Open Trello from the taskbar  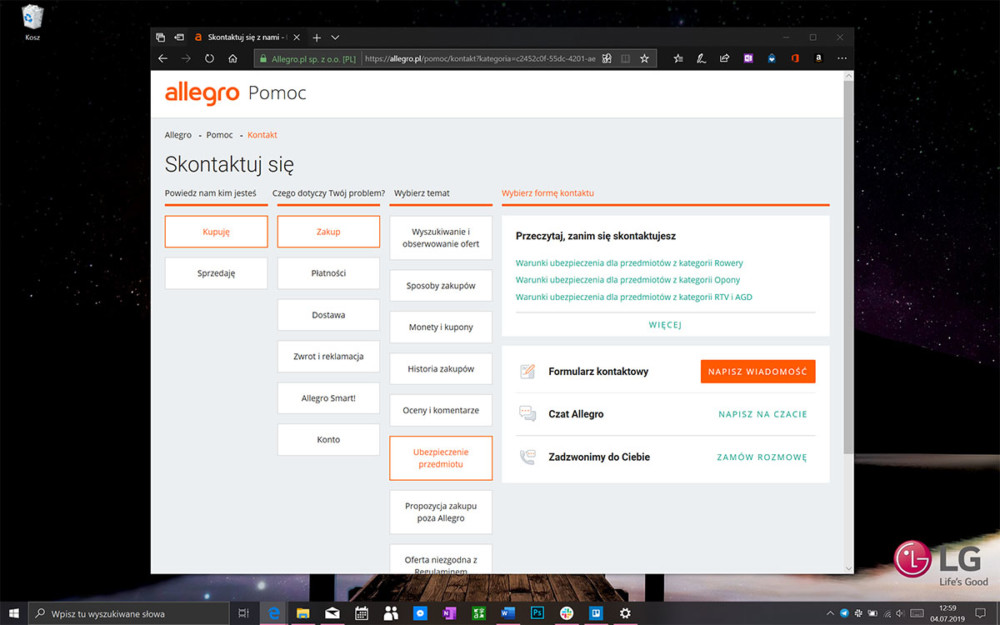pos(596,614)
